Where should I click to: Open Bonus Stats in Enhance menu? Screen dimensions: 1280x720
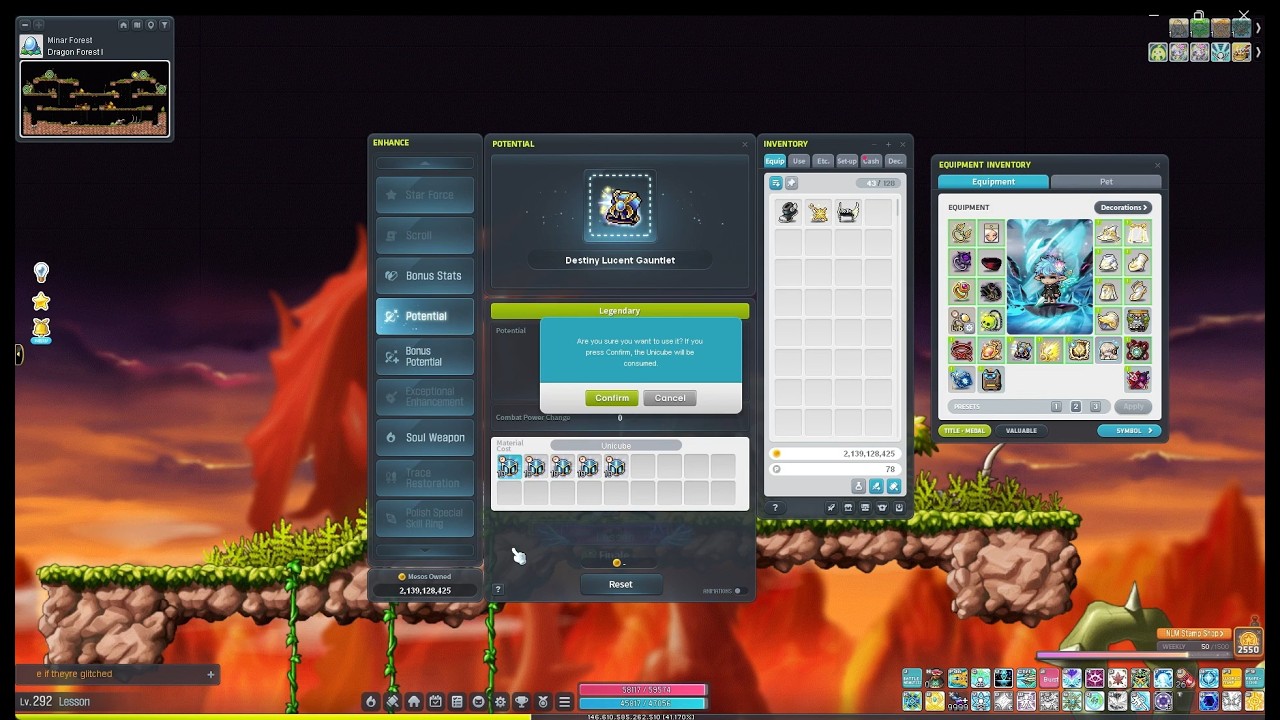[425, 276]
